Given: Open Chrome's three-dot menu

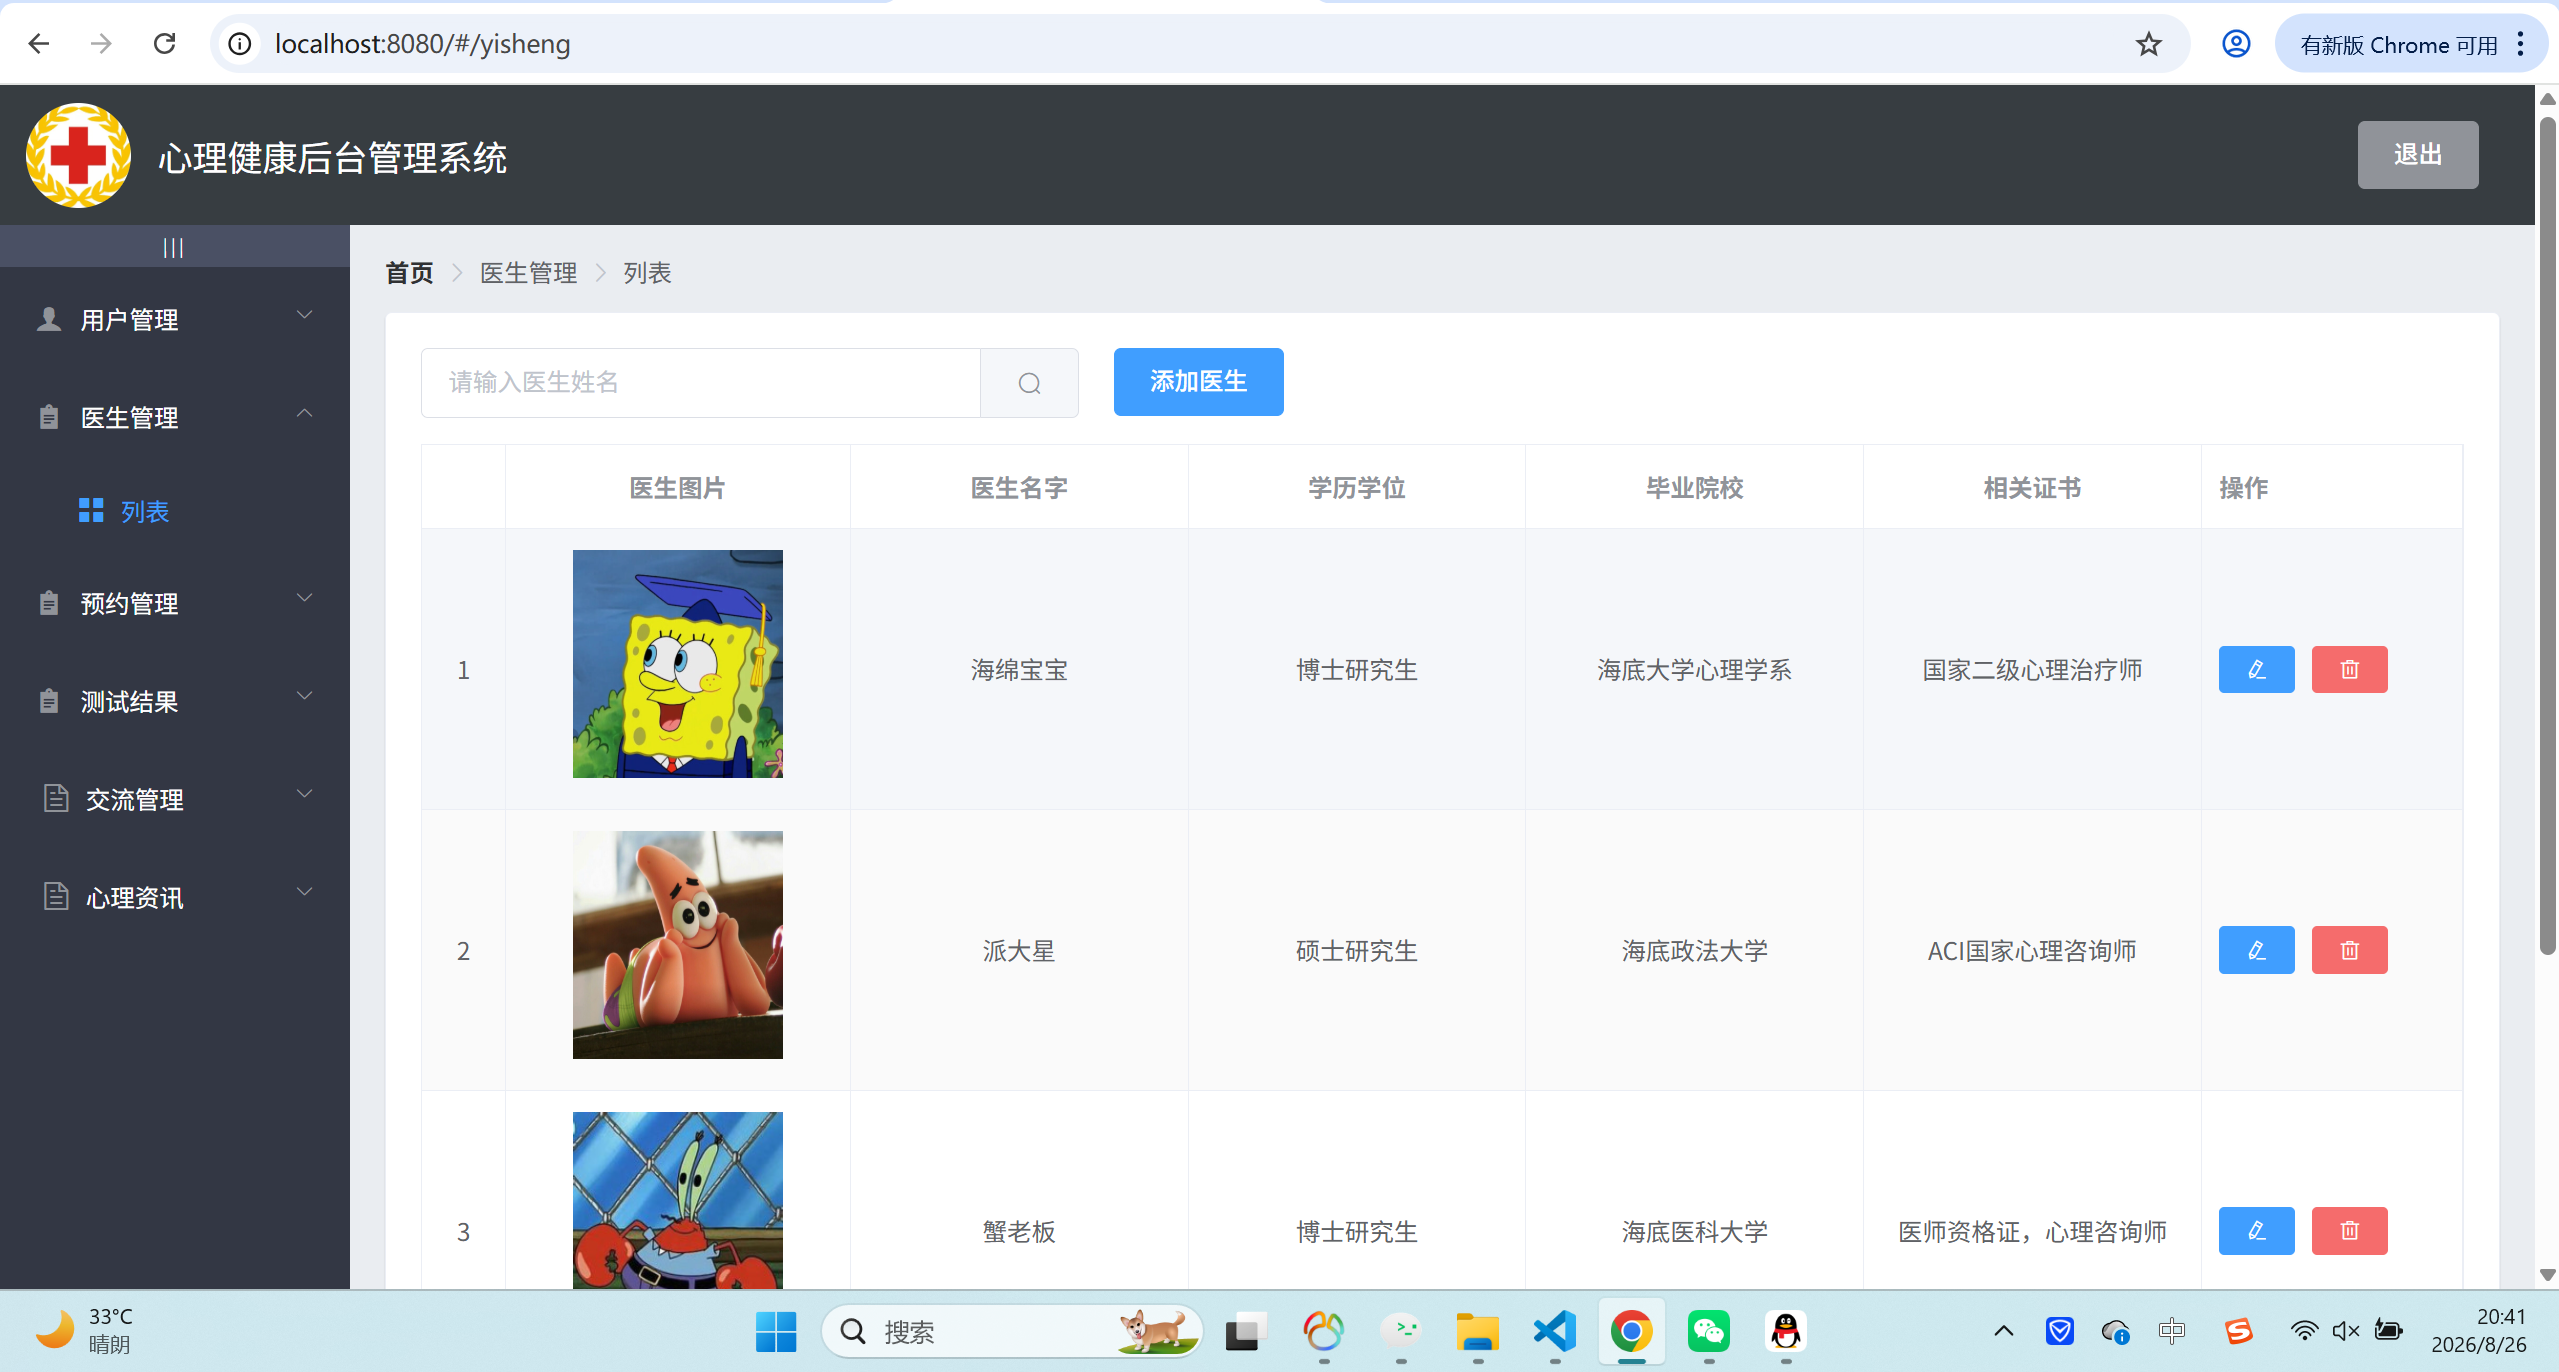Looking at the screenshot, I should tap(2520, 44).
